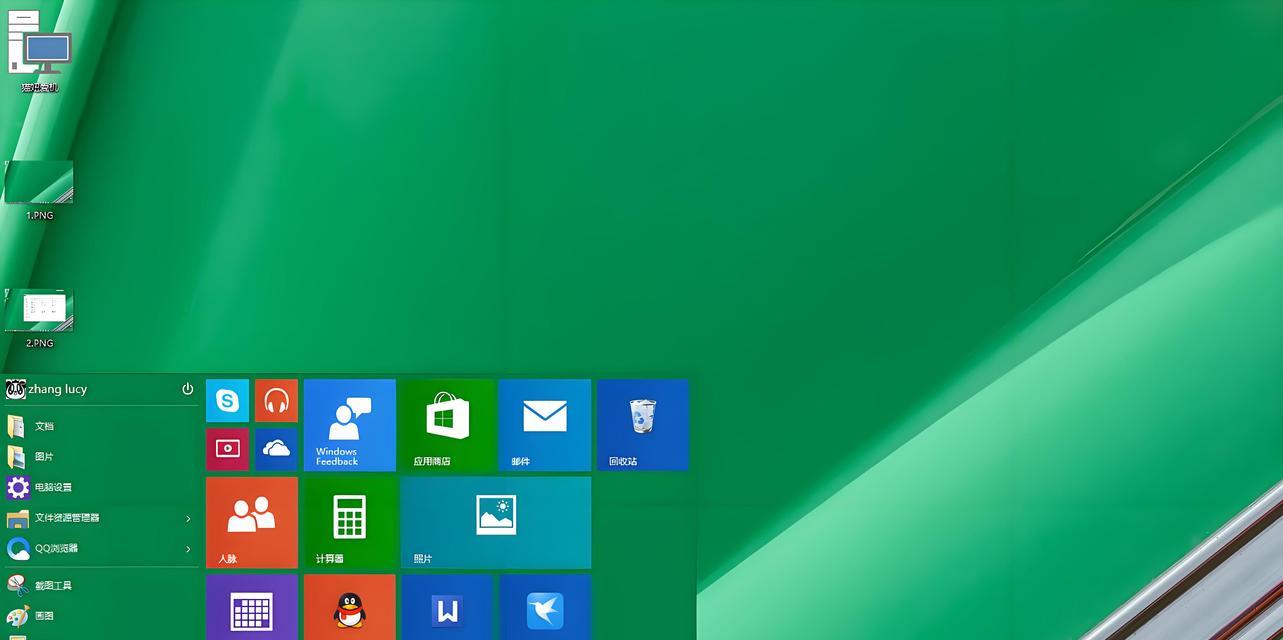Click the power button in Start menu
1283x640 pixels.
click(x=187, y=389)
